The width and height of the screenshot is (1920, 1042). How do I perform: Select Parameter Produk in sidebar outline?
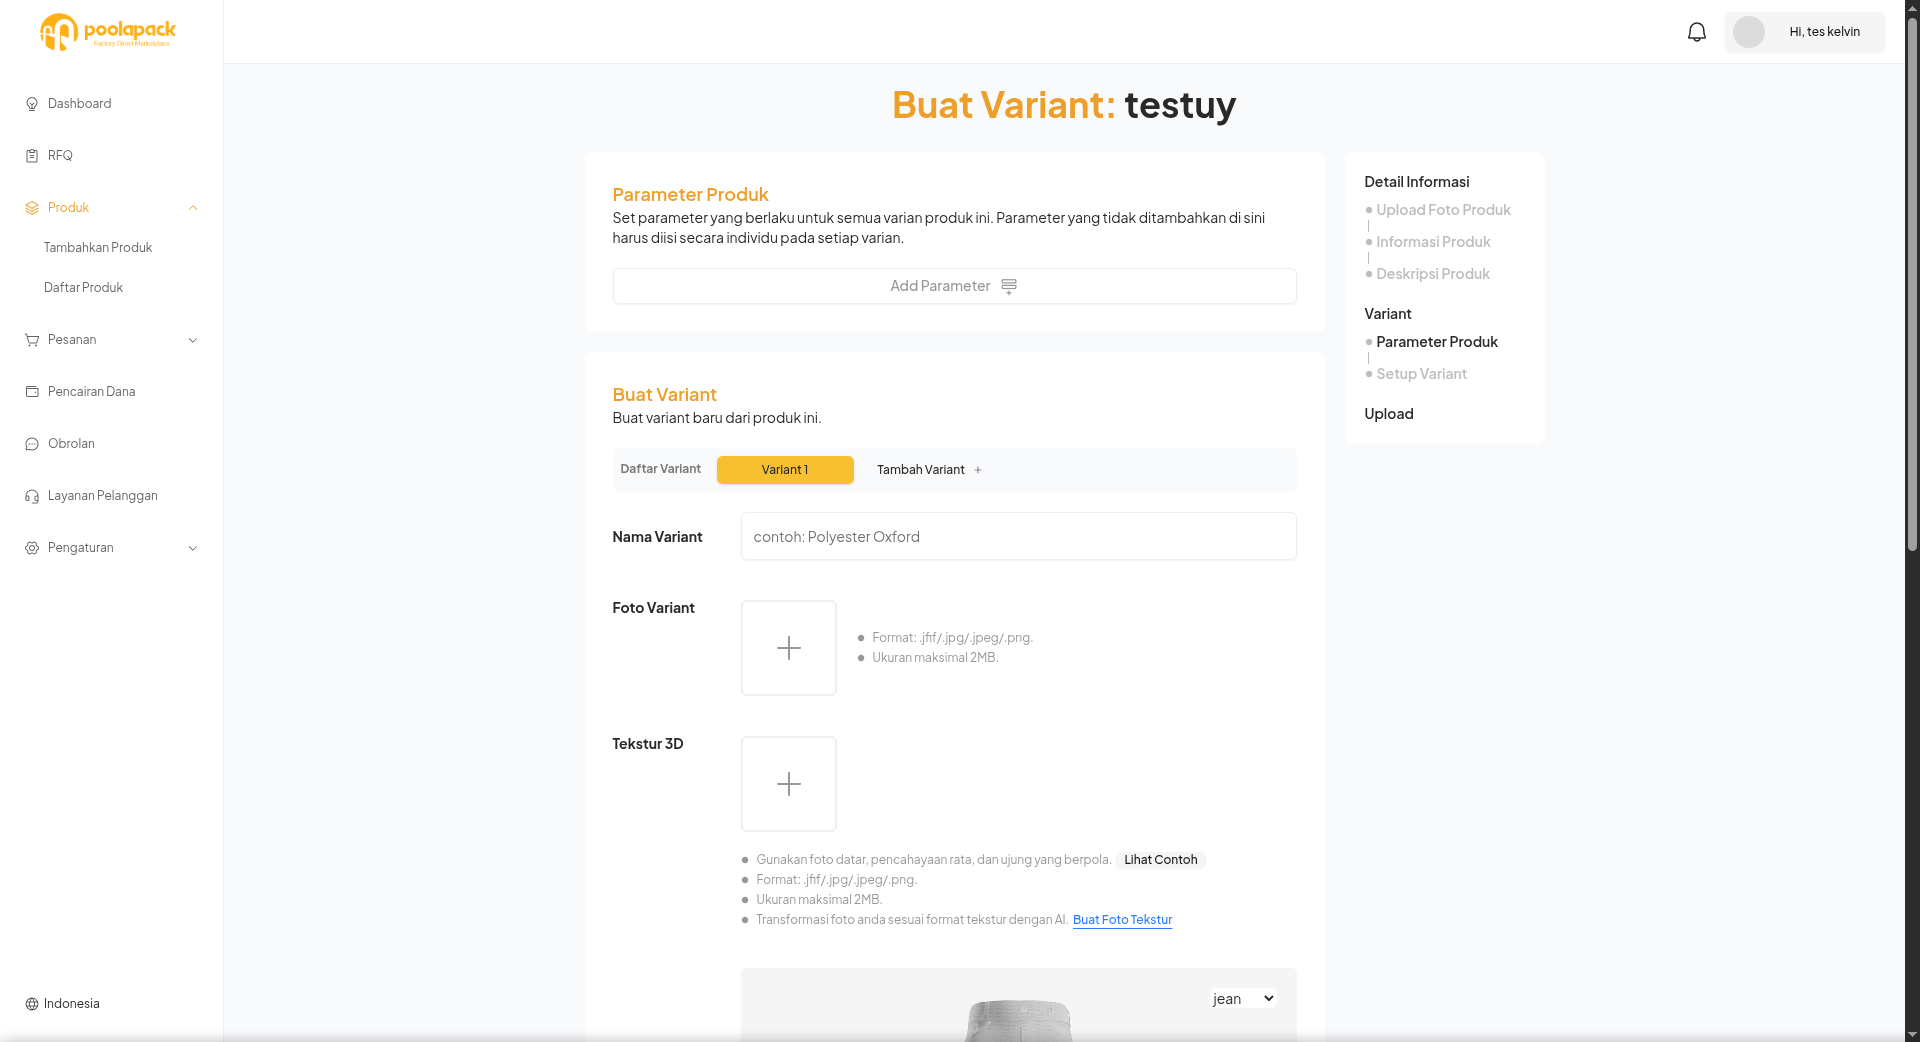1437,342
